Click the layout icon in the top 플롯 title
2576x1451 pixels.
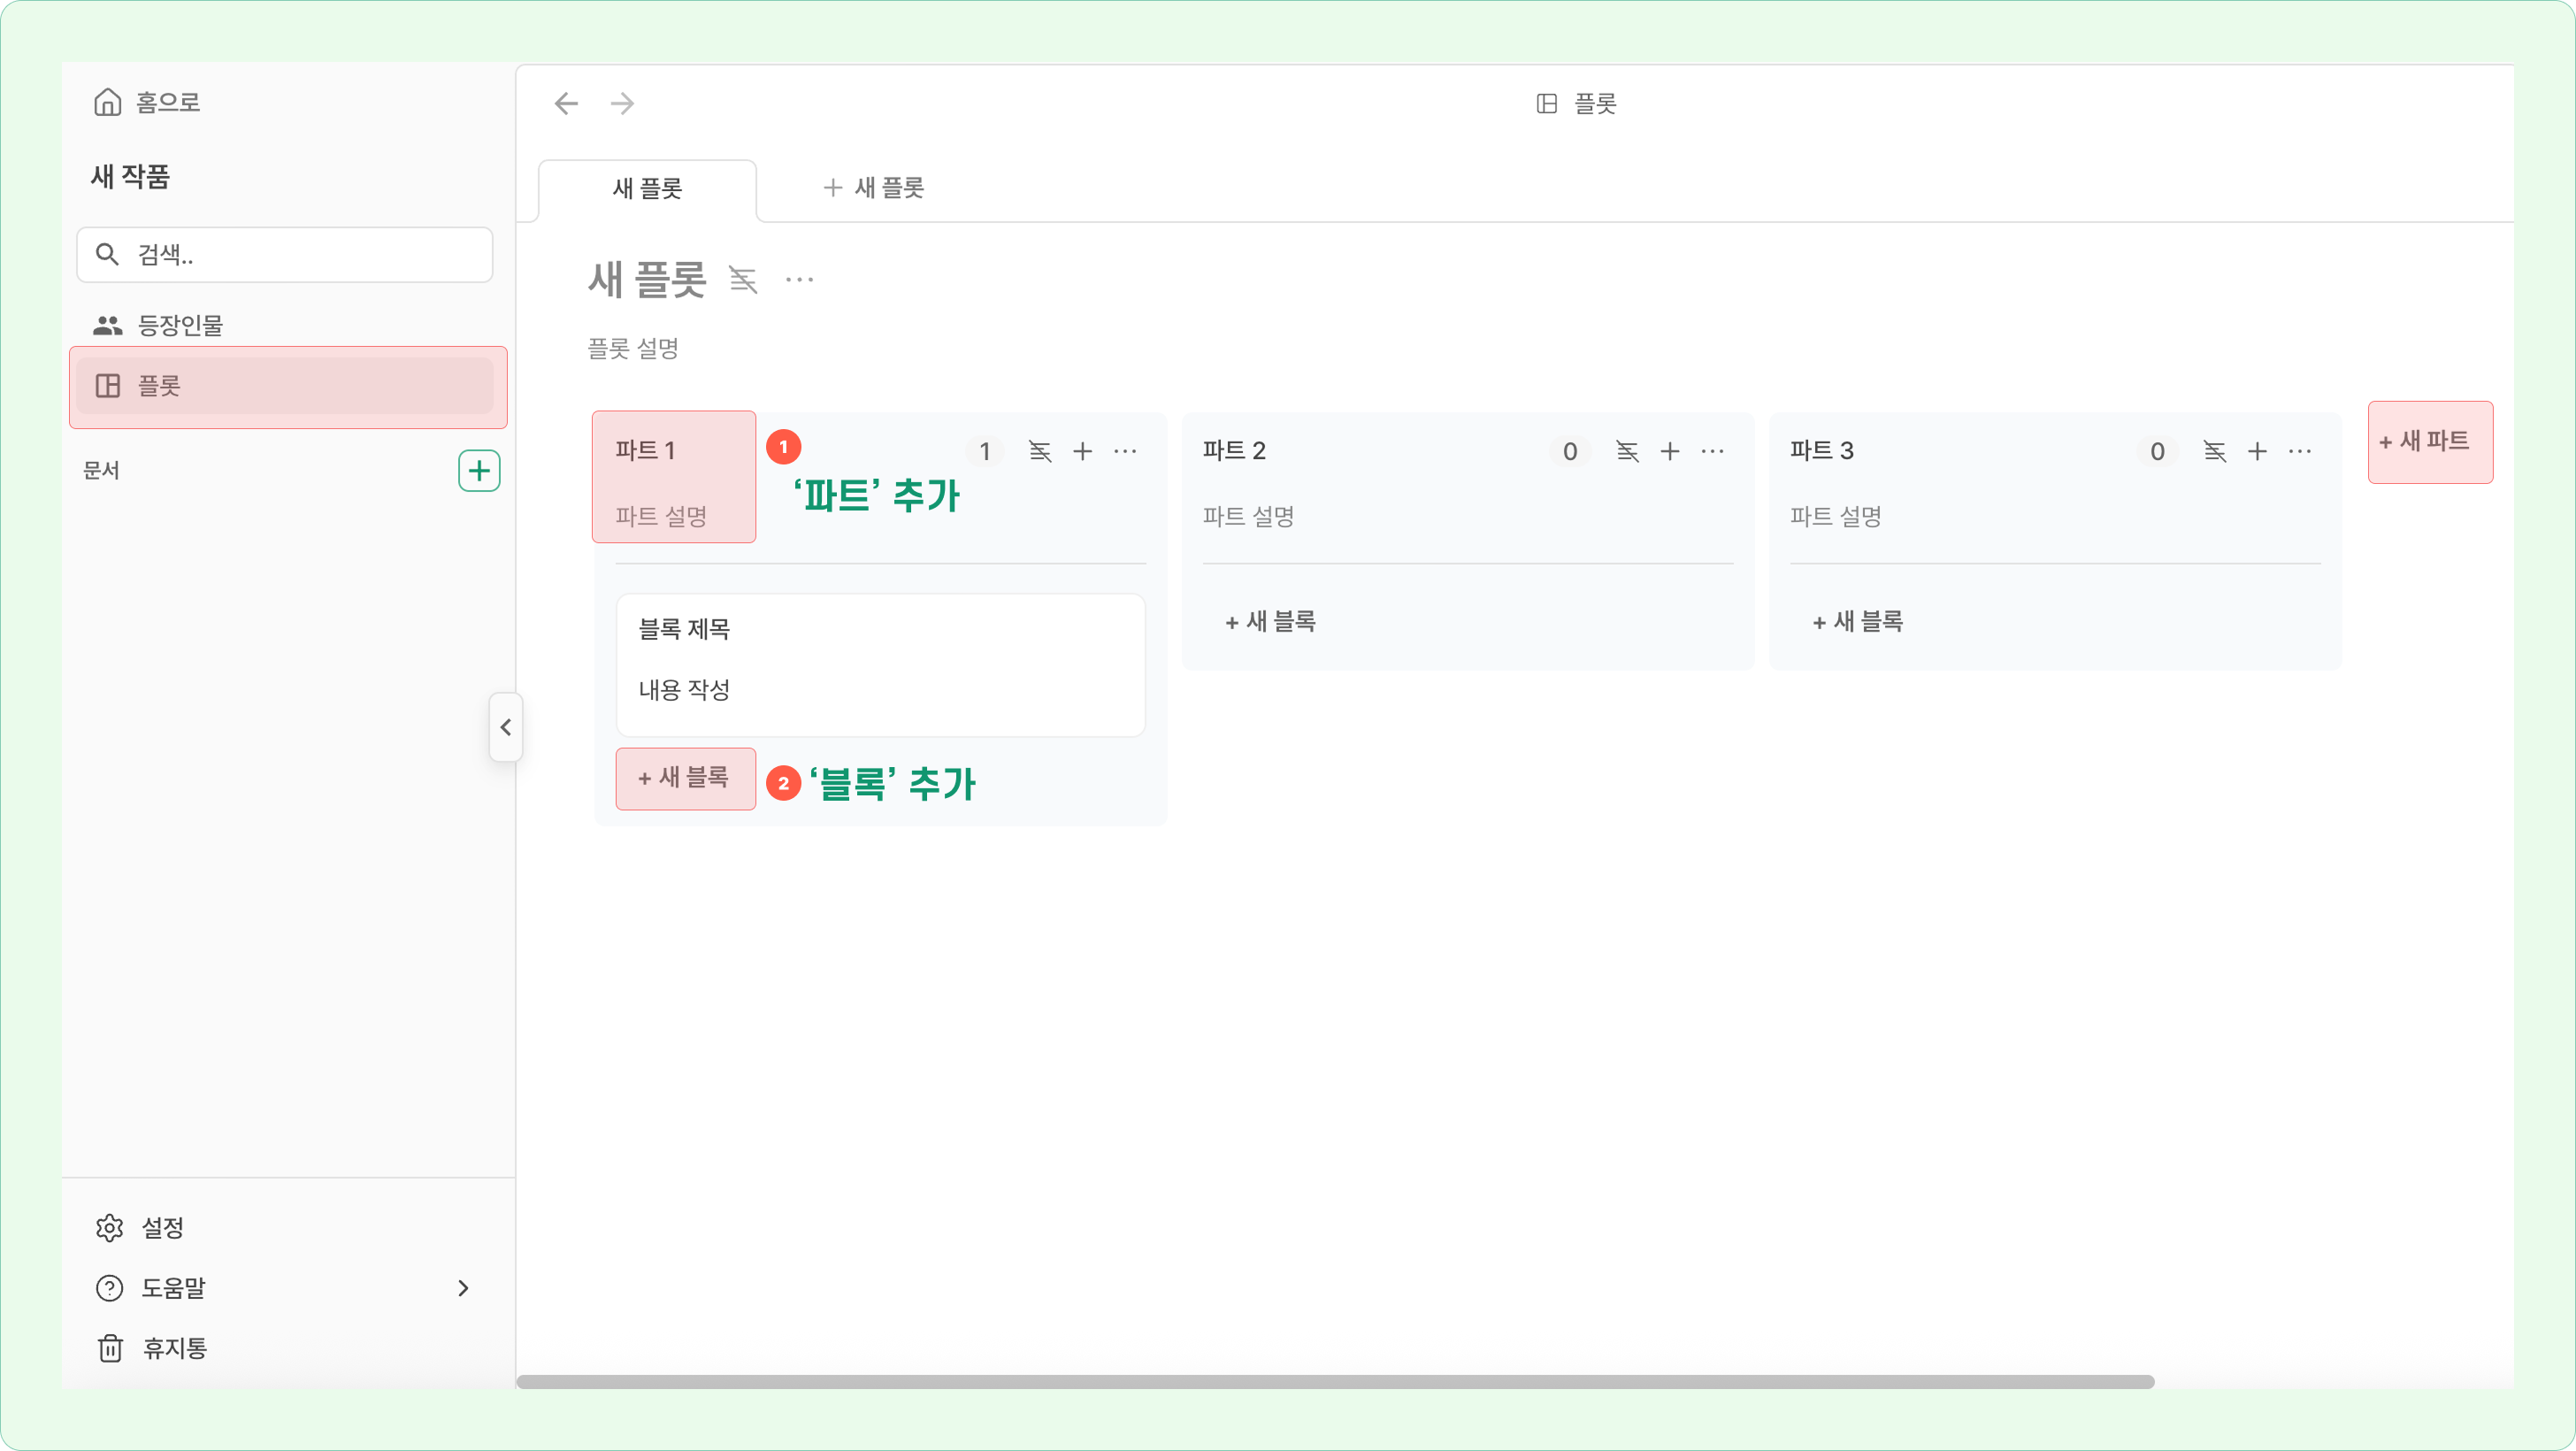pyautogui.click(x=1546, y=104)
